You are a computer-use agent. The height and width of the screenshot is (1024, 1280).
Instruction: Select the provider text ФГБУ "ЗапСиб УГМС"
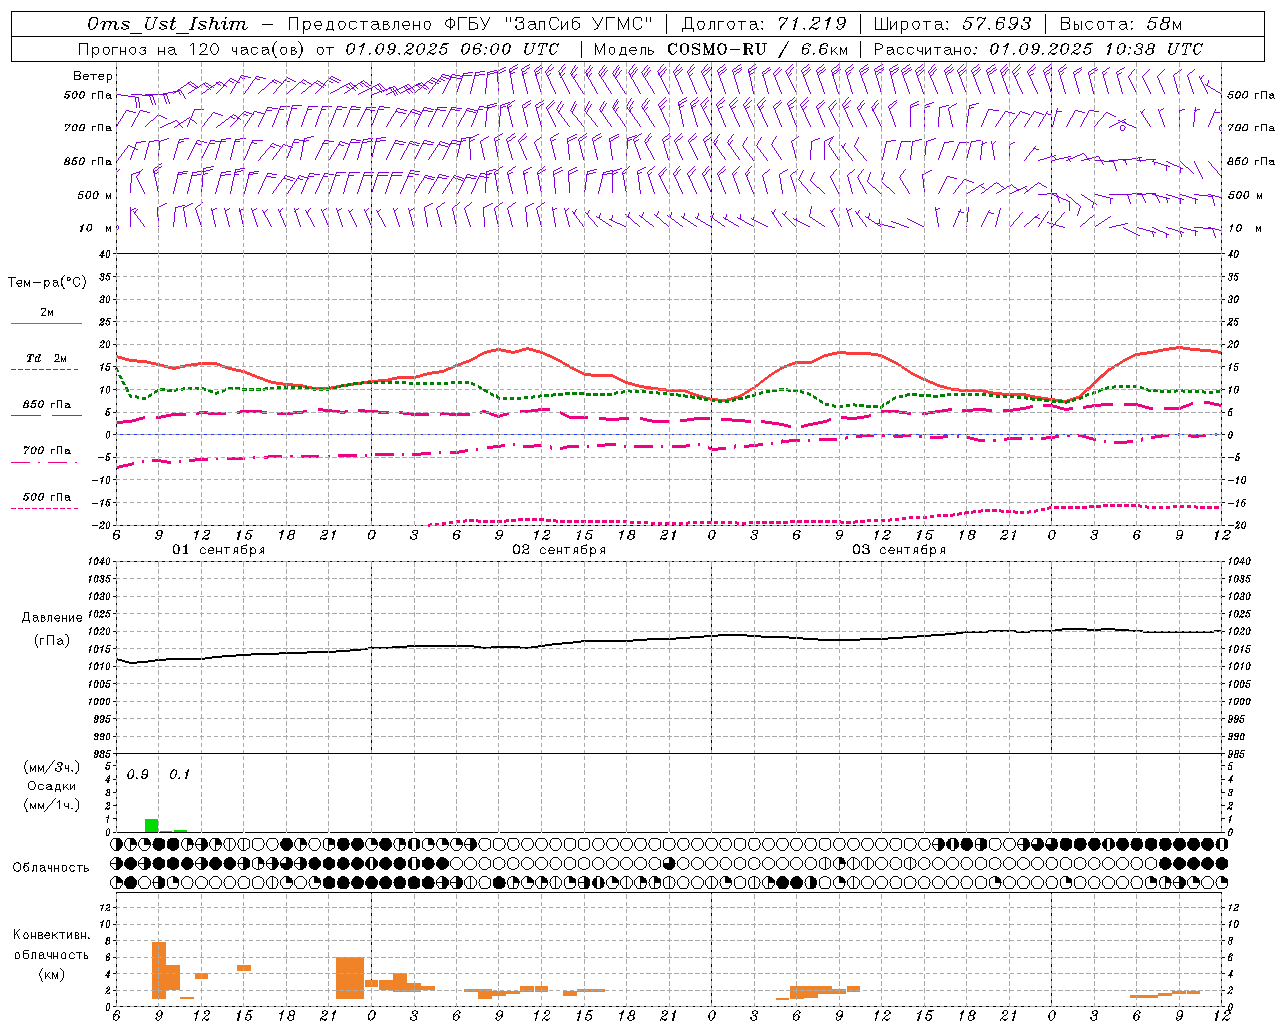(x=547, y=24)
